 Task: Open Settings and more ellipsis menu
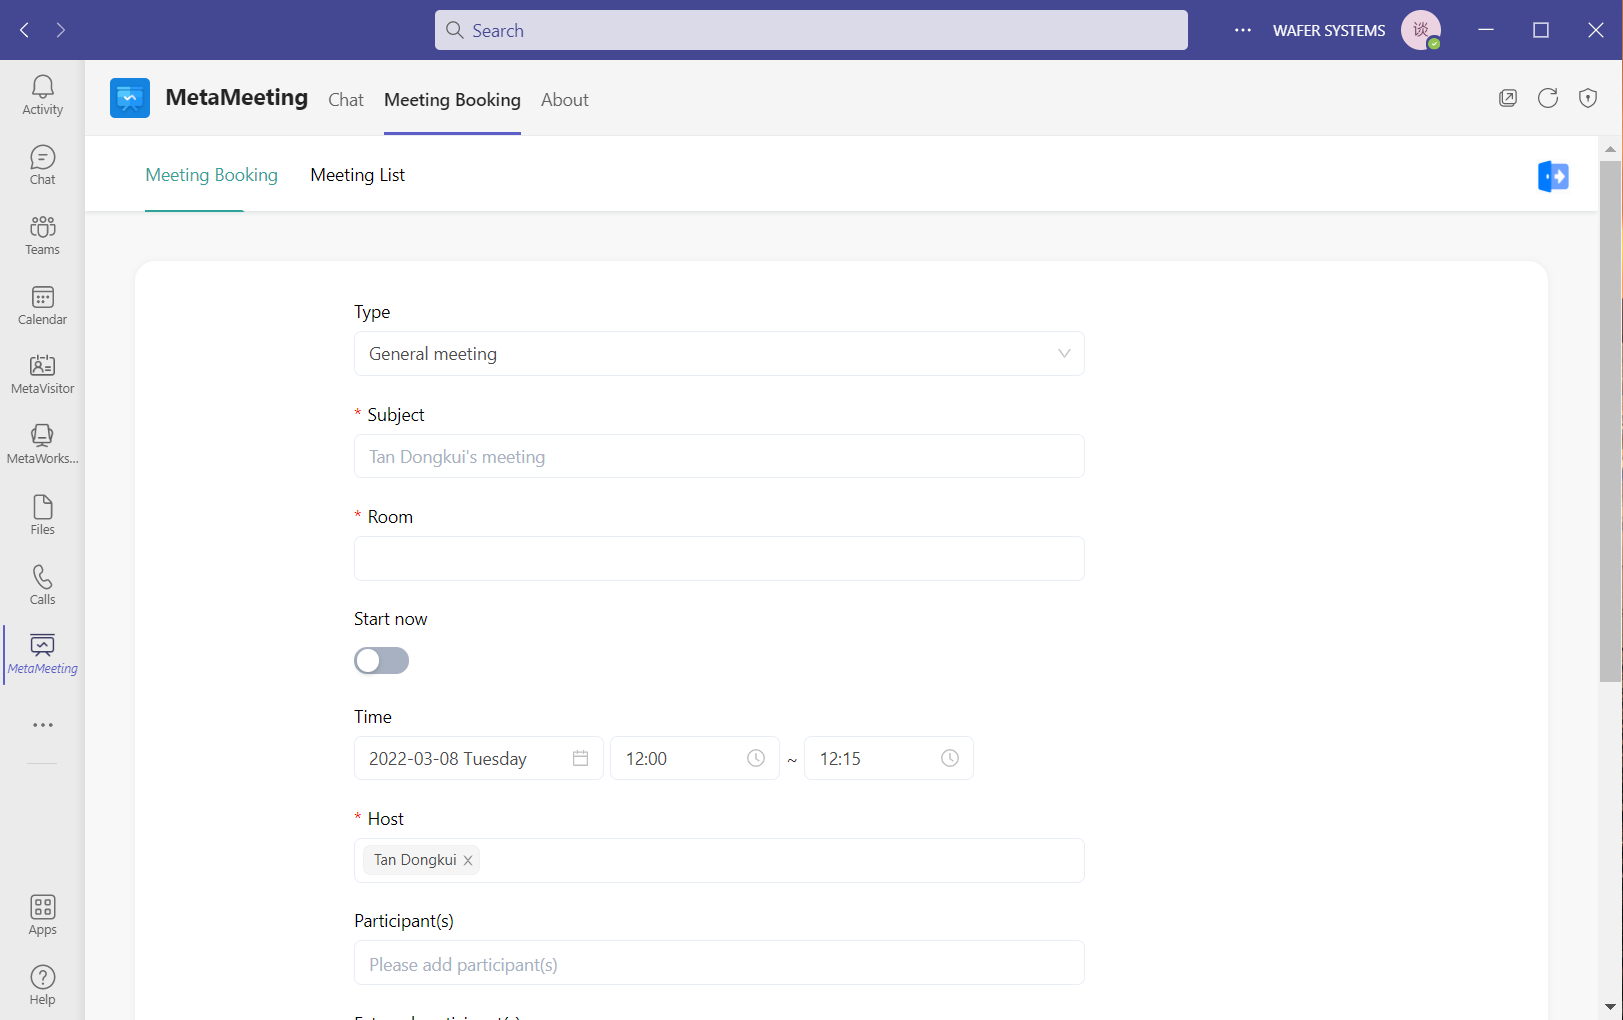coord(1243,30)
